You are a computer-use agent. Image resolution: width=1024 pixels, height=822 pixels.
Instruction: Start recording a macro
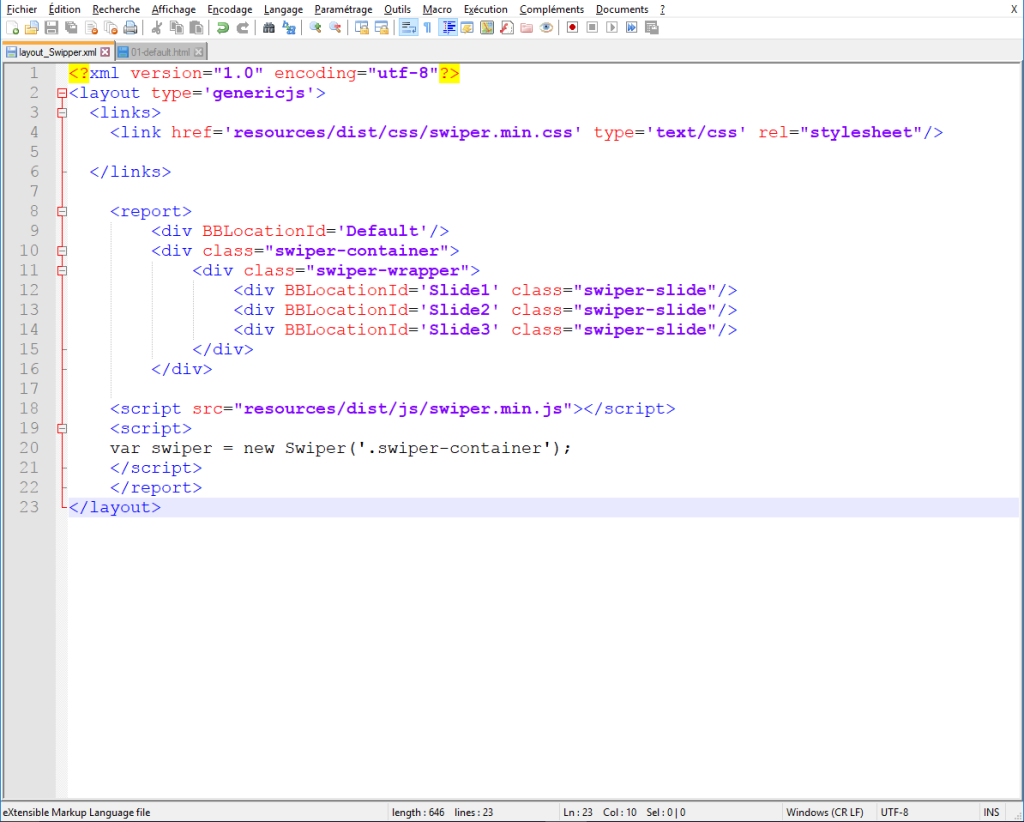click(573, 27)
